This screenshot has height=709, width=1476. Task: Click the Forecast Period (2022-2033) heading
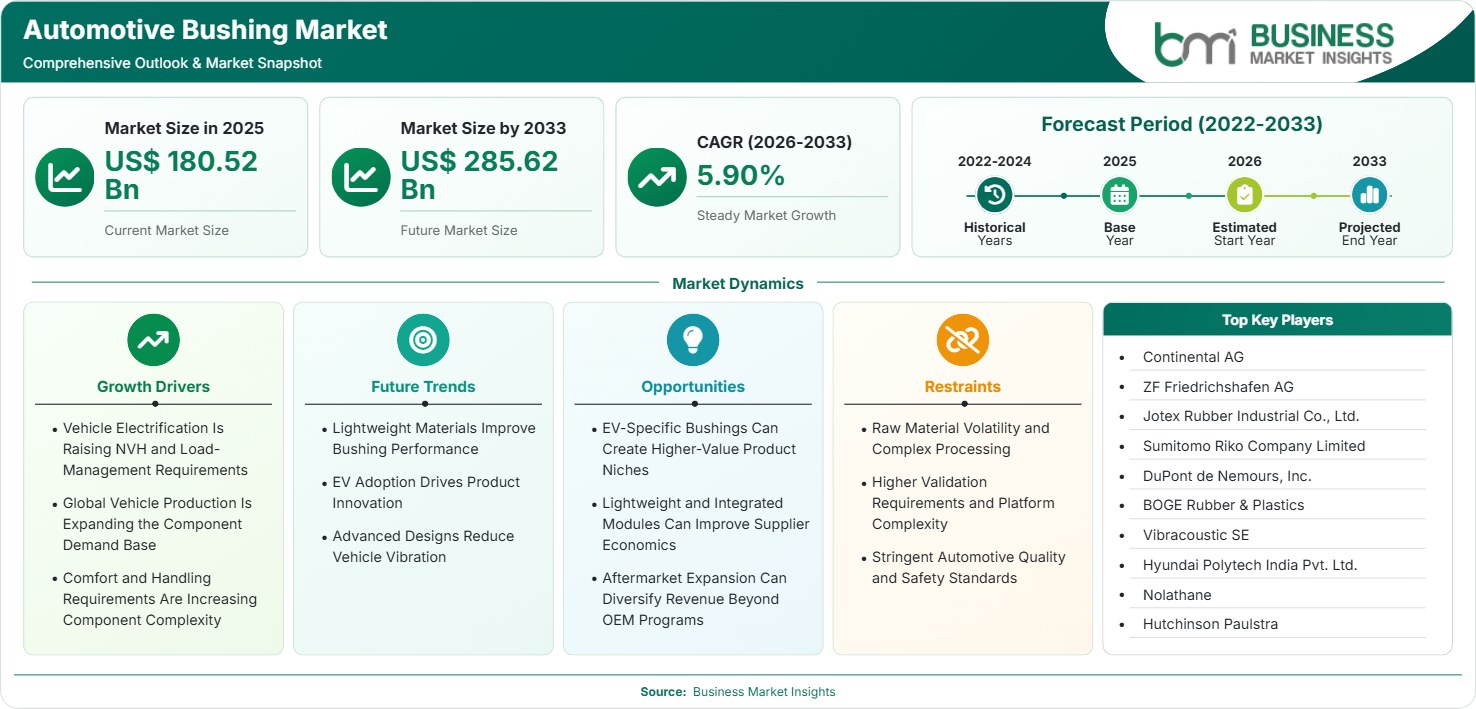tap(1182, 124)
